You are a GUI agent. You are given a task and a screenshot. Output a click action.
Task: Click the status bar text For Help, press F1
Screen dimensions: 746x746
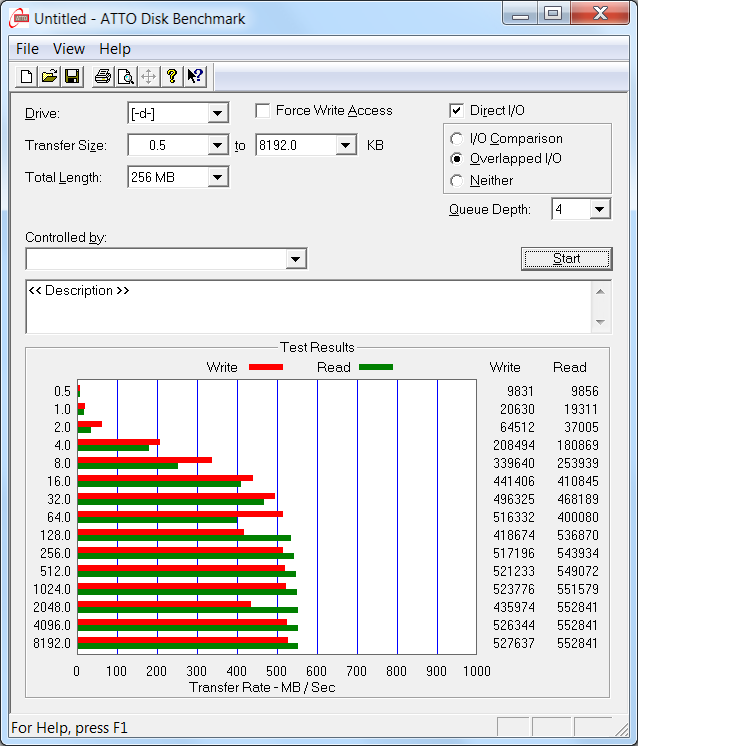point(69,728)
